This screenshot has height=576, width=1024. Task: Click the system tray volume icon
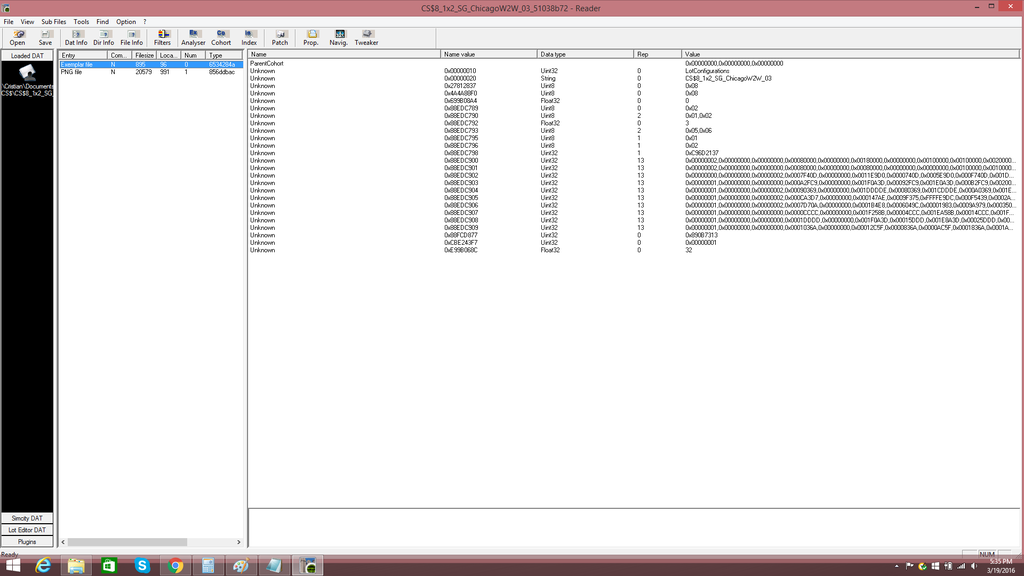coord(974,566)
